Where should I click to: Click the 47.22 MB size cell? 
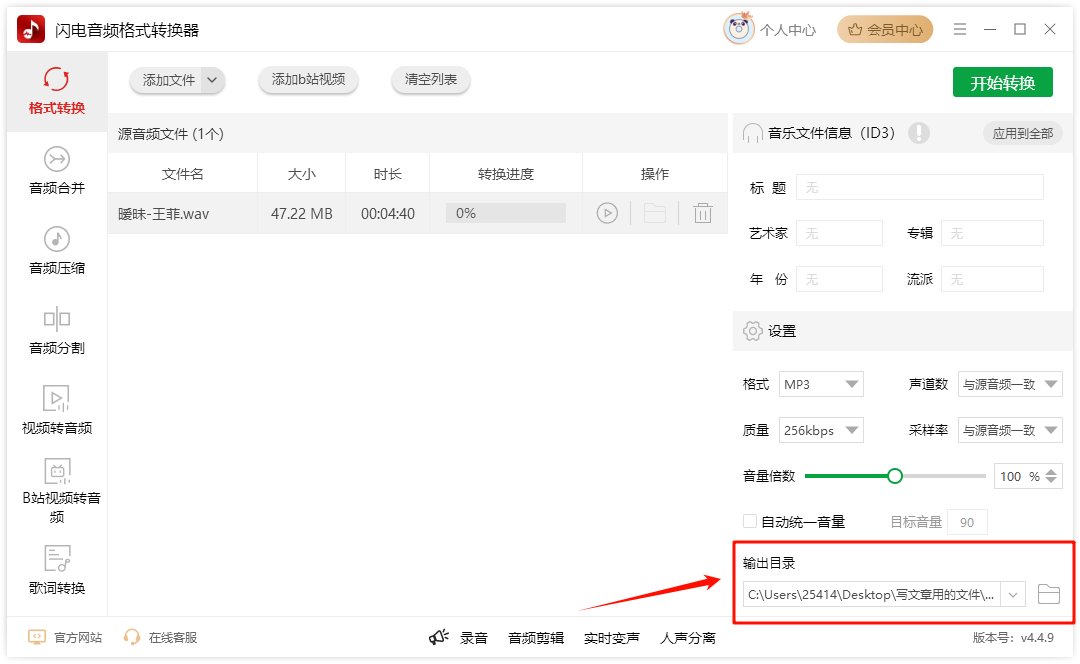point(302,214)
